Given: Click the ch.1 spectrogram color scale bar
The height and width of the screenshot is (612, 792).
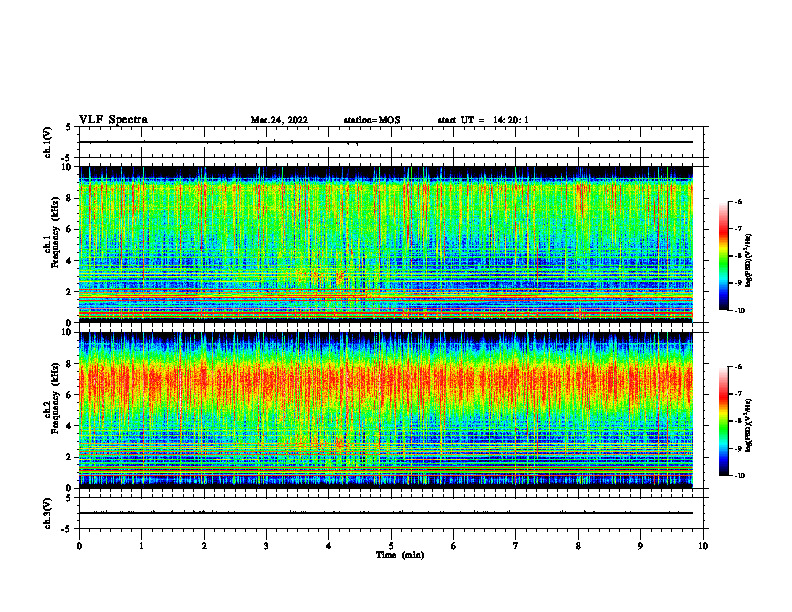Looking at the screenshot, I should click(x=723, y=256).
